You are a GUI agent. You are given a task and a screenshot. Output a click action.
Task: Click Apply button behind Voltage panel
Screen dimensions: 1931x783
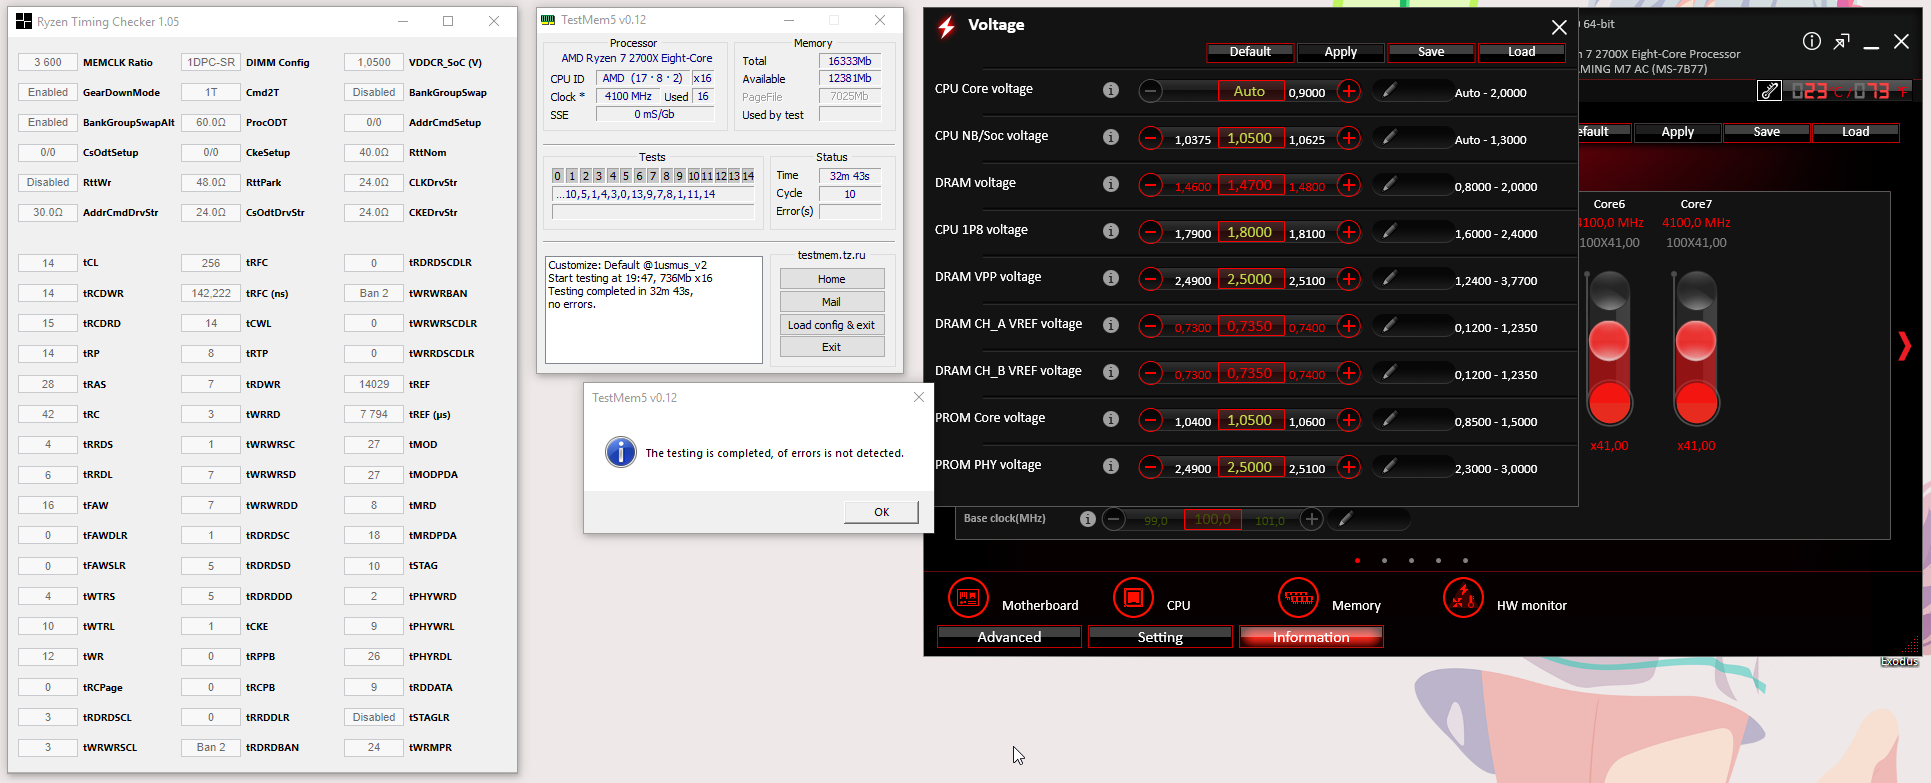(1678, 132)
